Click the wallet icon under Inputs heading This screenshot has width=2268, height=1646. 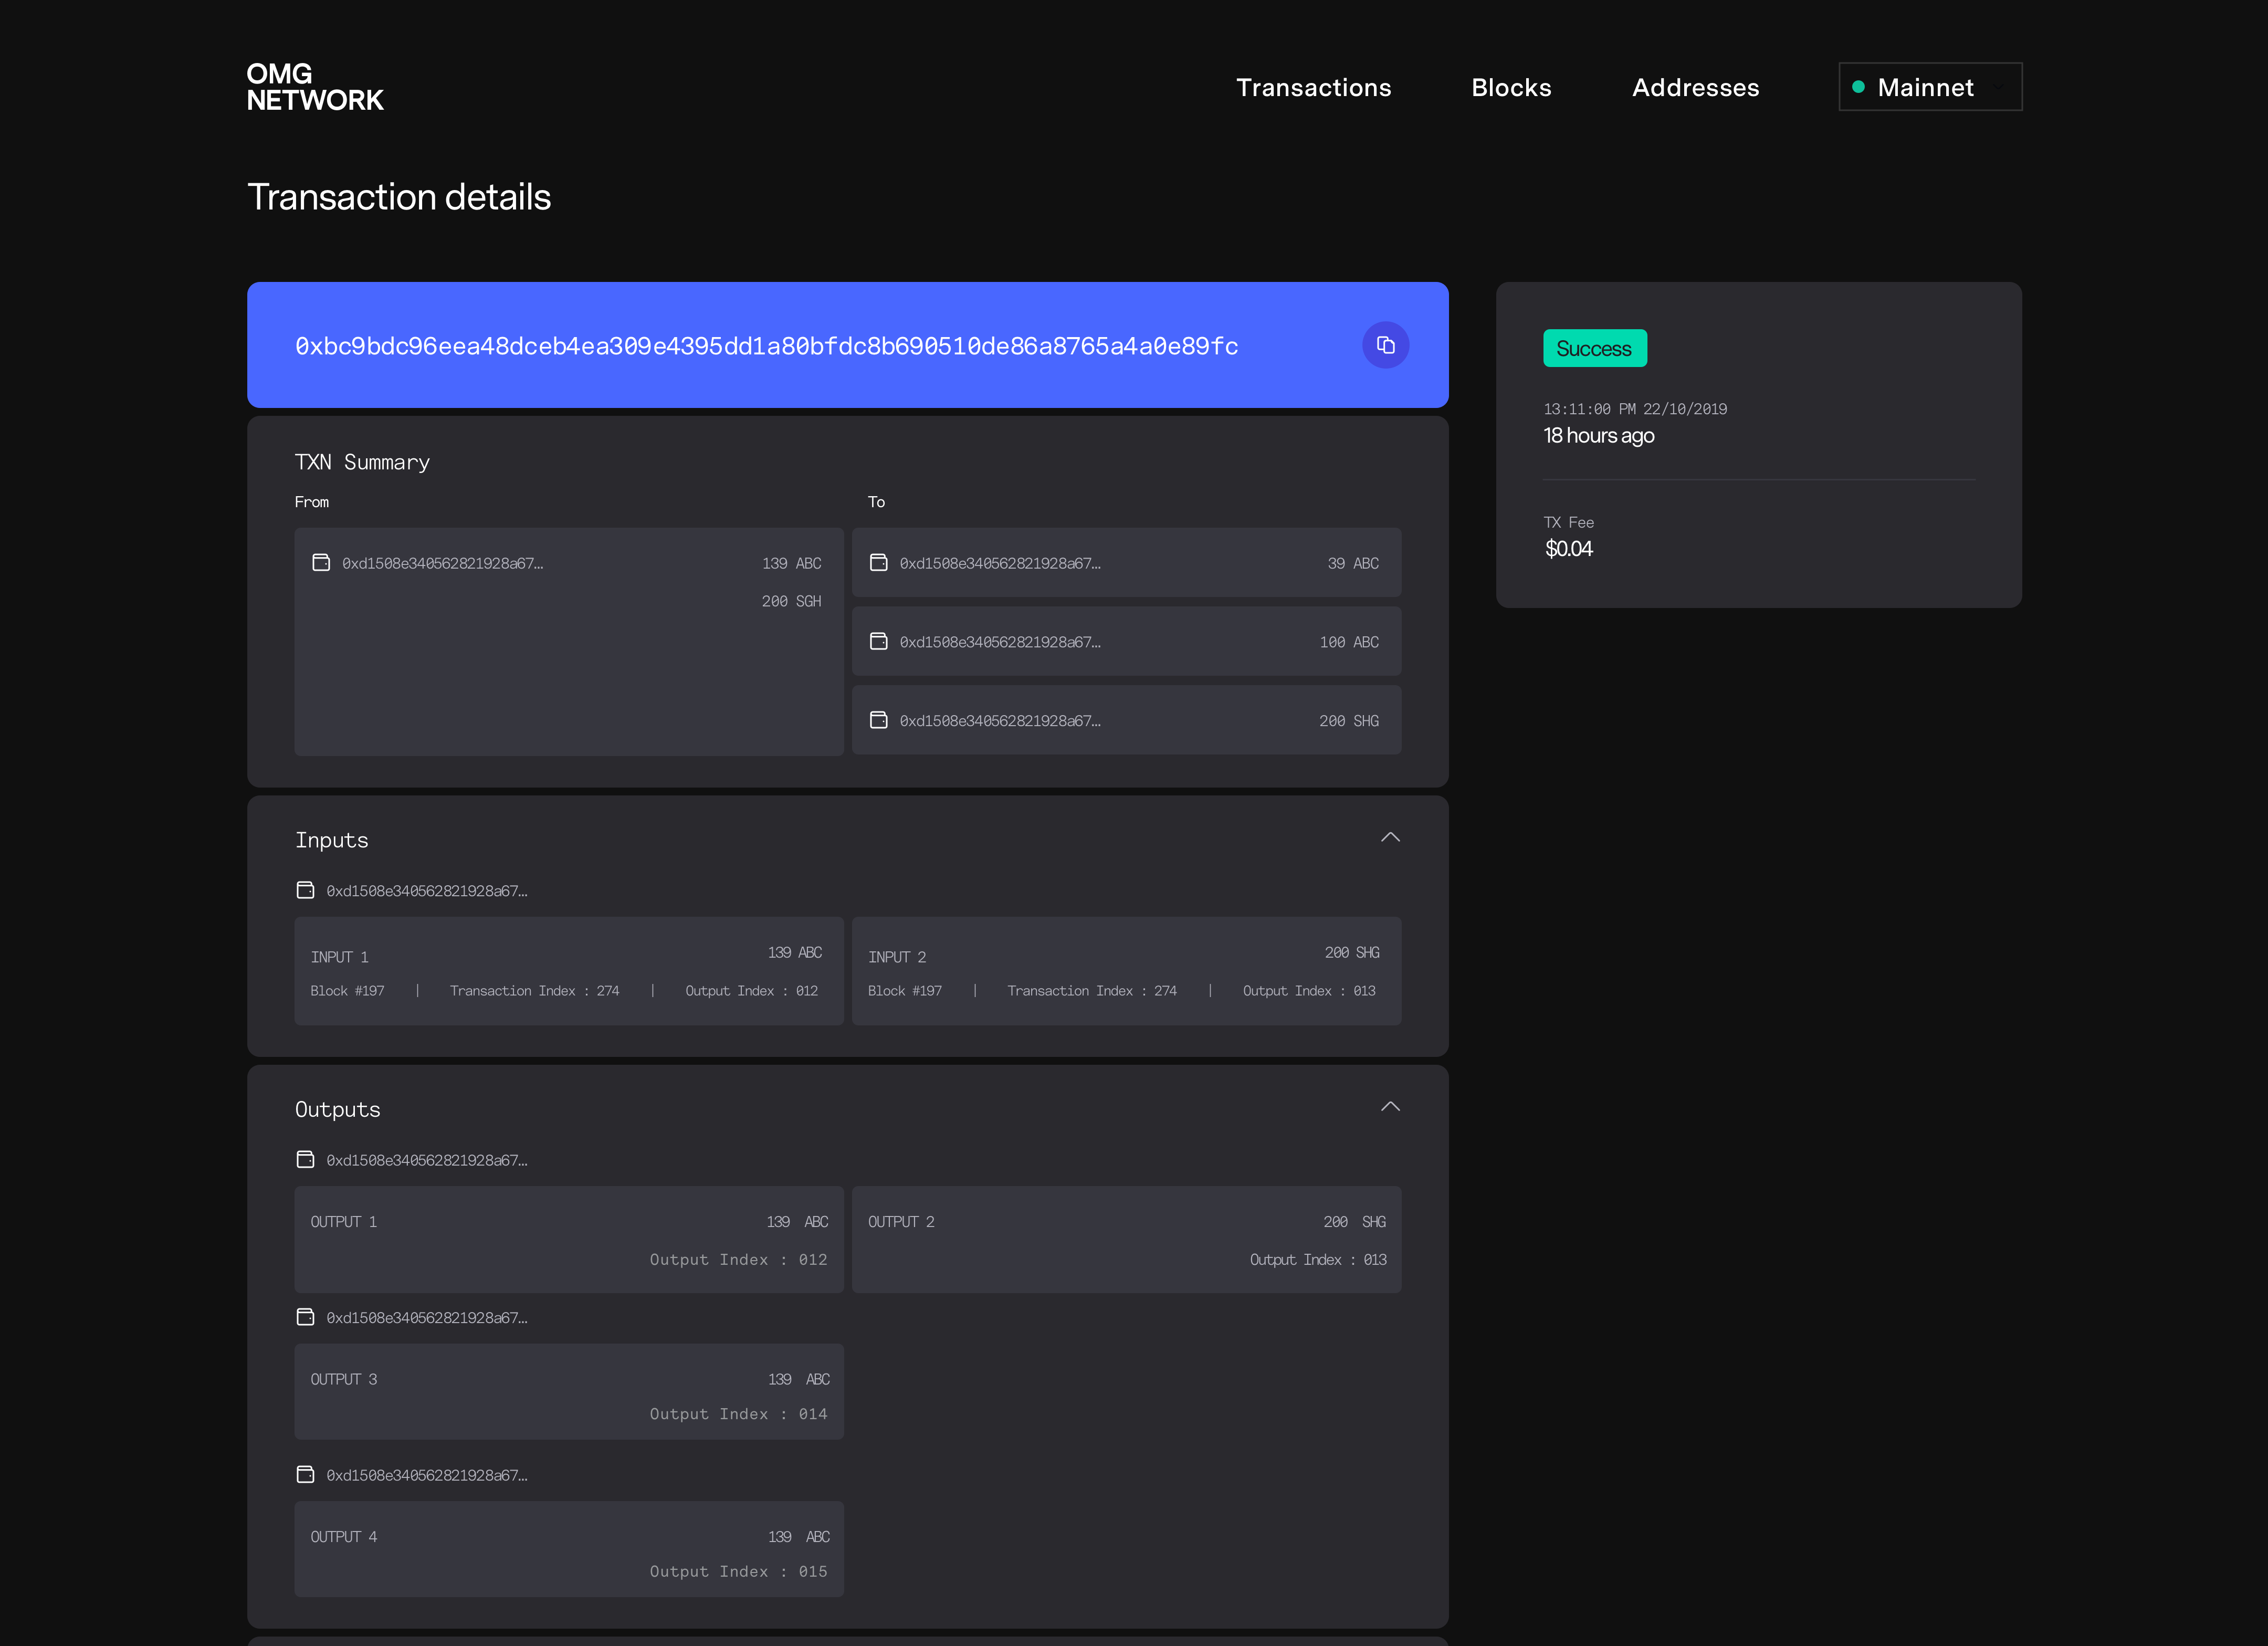(306, 890)
